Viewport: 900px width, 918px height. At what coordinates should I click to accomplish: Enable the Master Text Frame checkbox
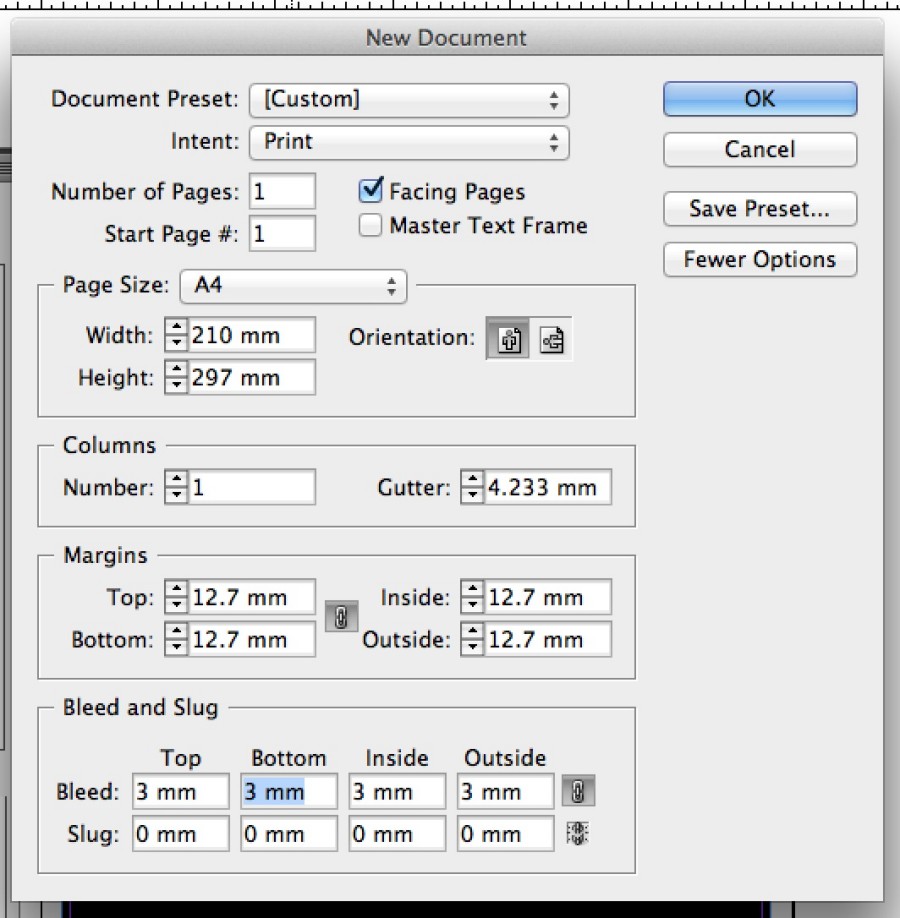(370, 225)
